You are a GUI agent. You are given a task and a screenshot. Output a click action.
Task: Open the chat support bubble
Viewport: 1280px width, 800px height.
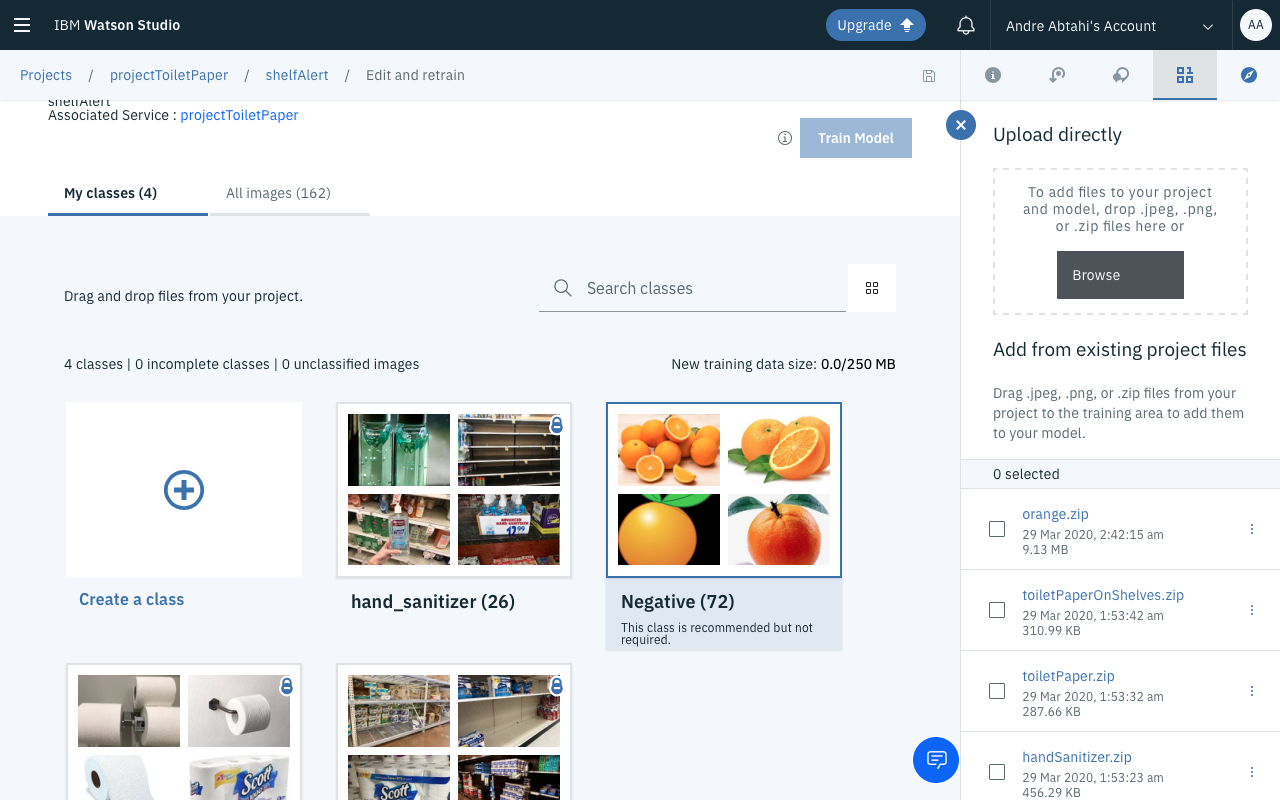pyautogui.click(x=936, y=759)
